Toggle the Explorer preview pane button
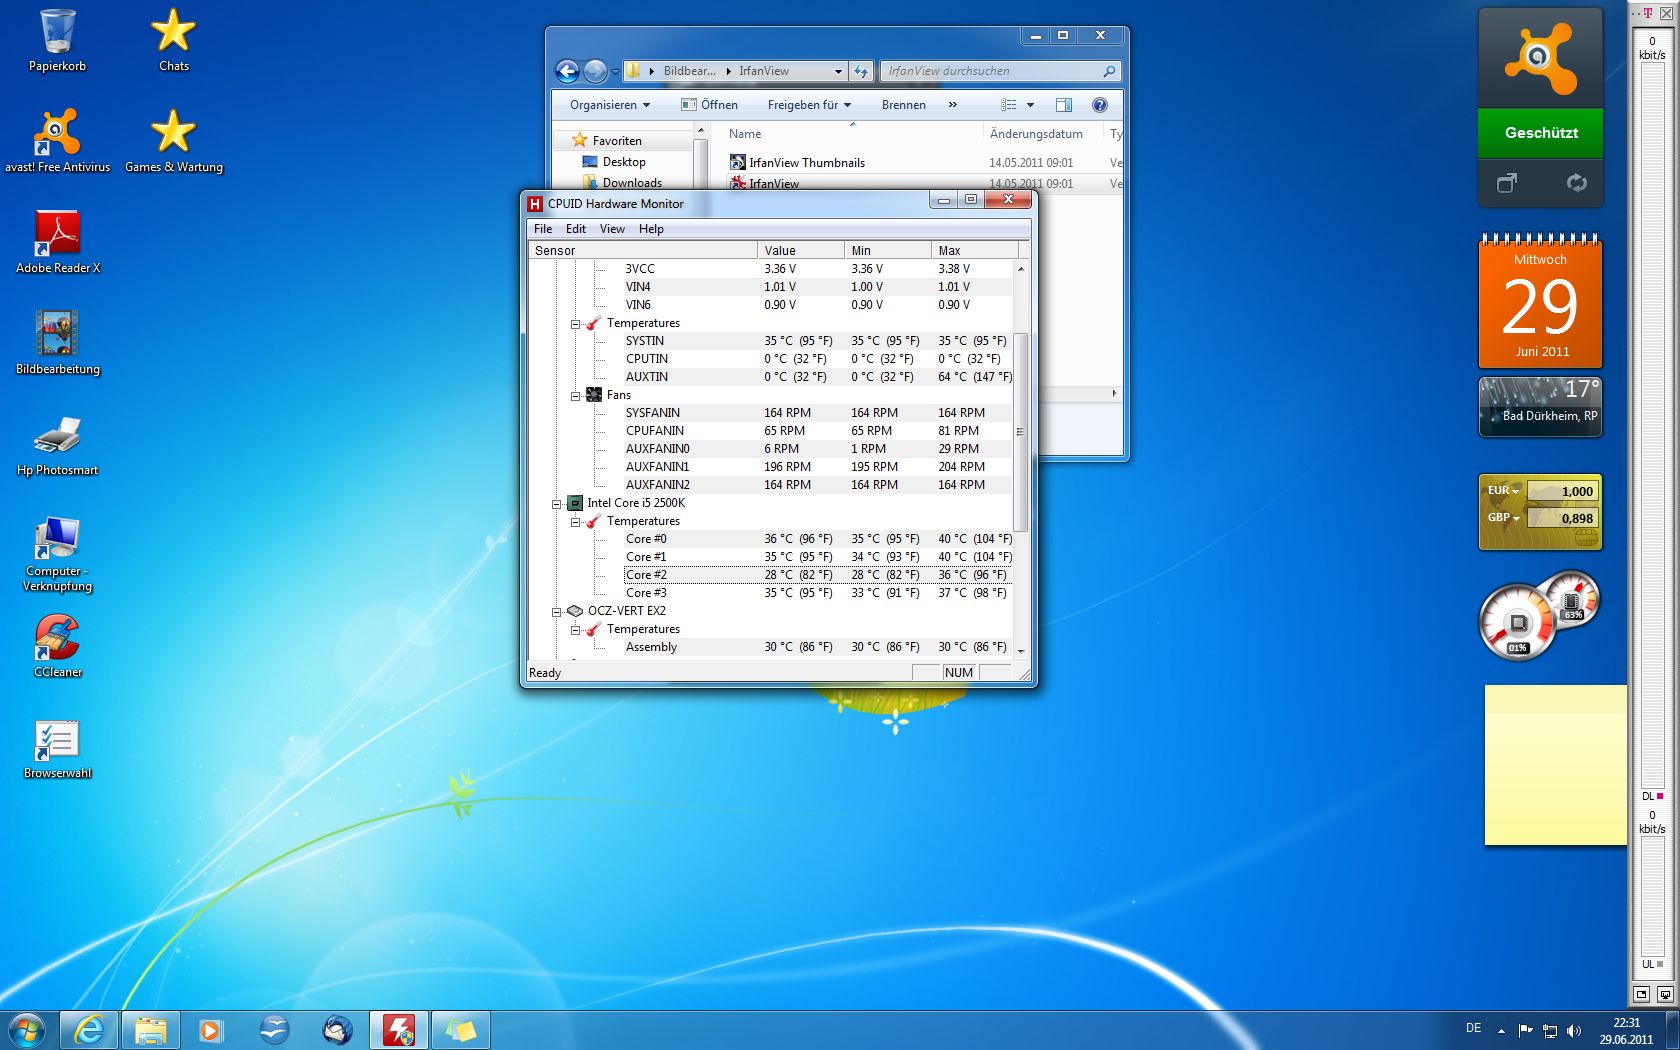Screen dimensions: 1680x1050 pos(1064,105)
